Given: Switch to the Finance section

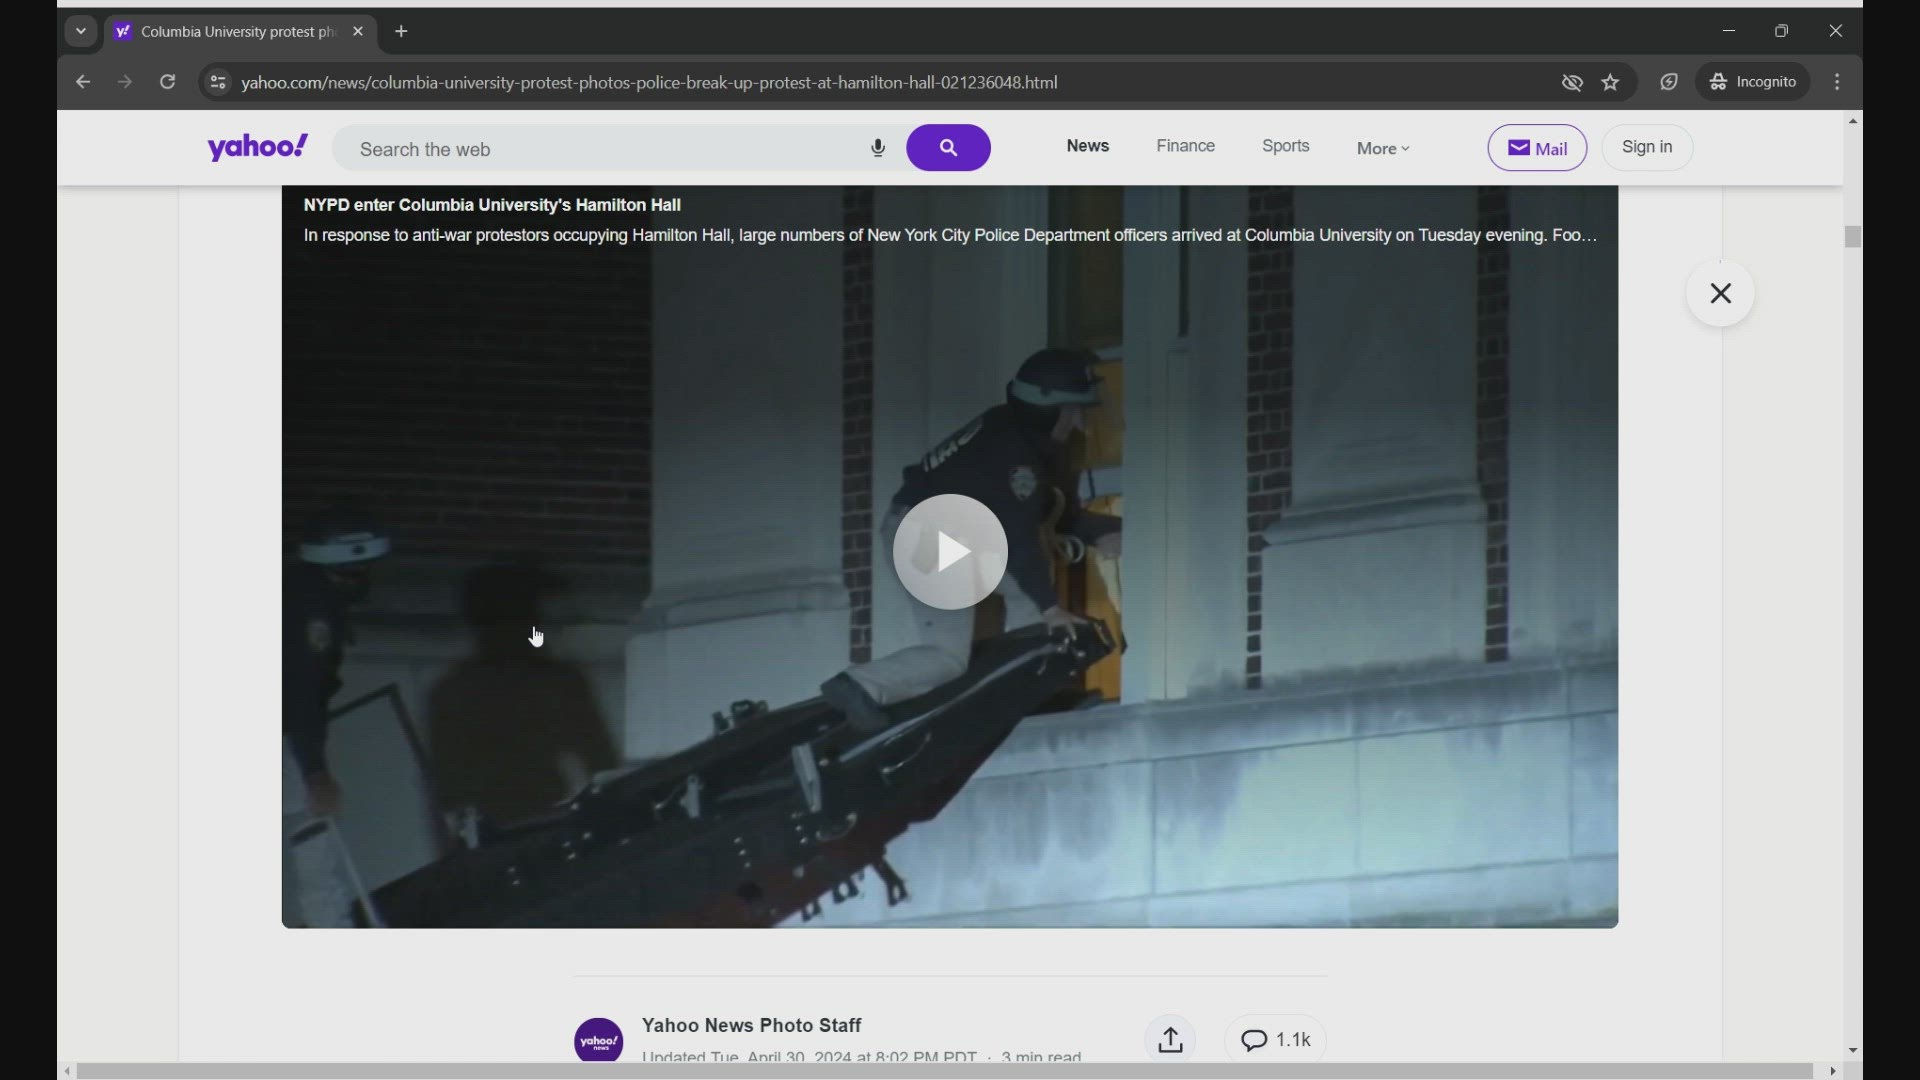Looking at the screenshot, I should click(x=1185, y=146).
